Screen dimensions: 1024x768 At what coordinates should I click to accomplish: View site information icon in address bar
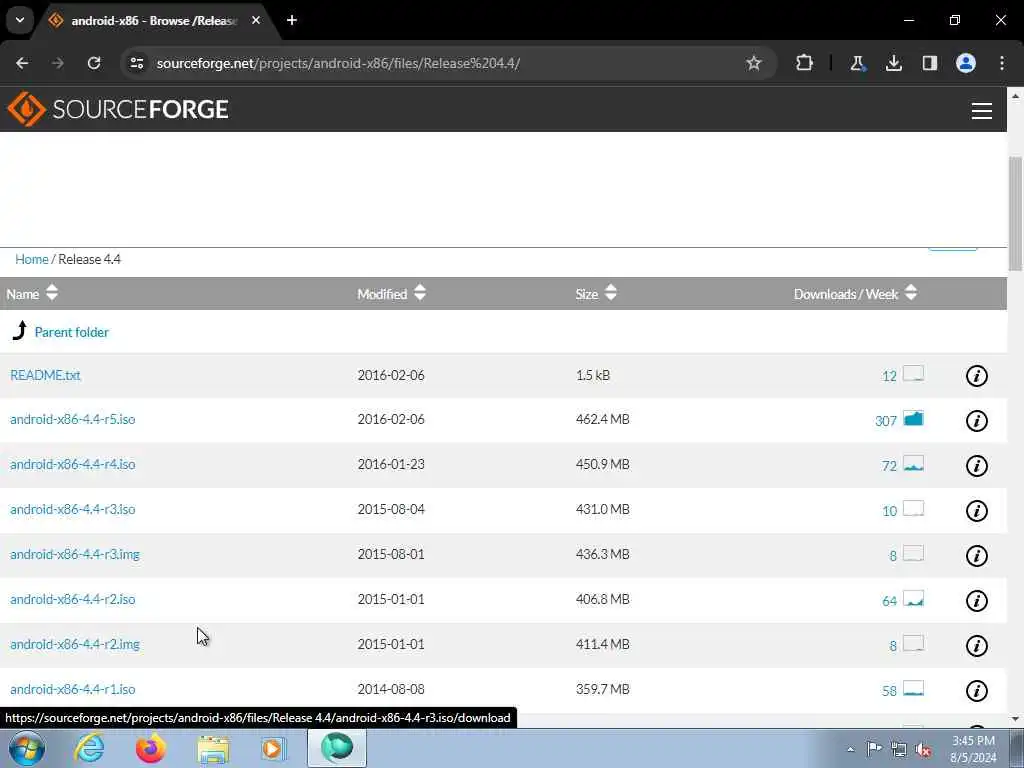click(x=136, y=63)
